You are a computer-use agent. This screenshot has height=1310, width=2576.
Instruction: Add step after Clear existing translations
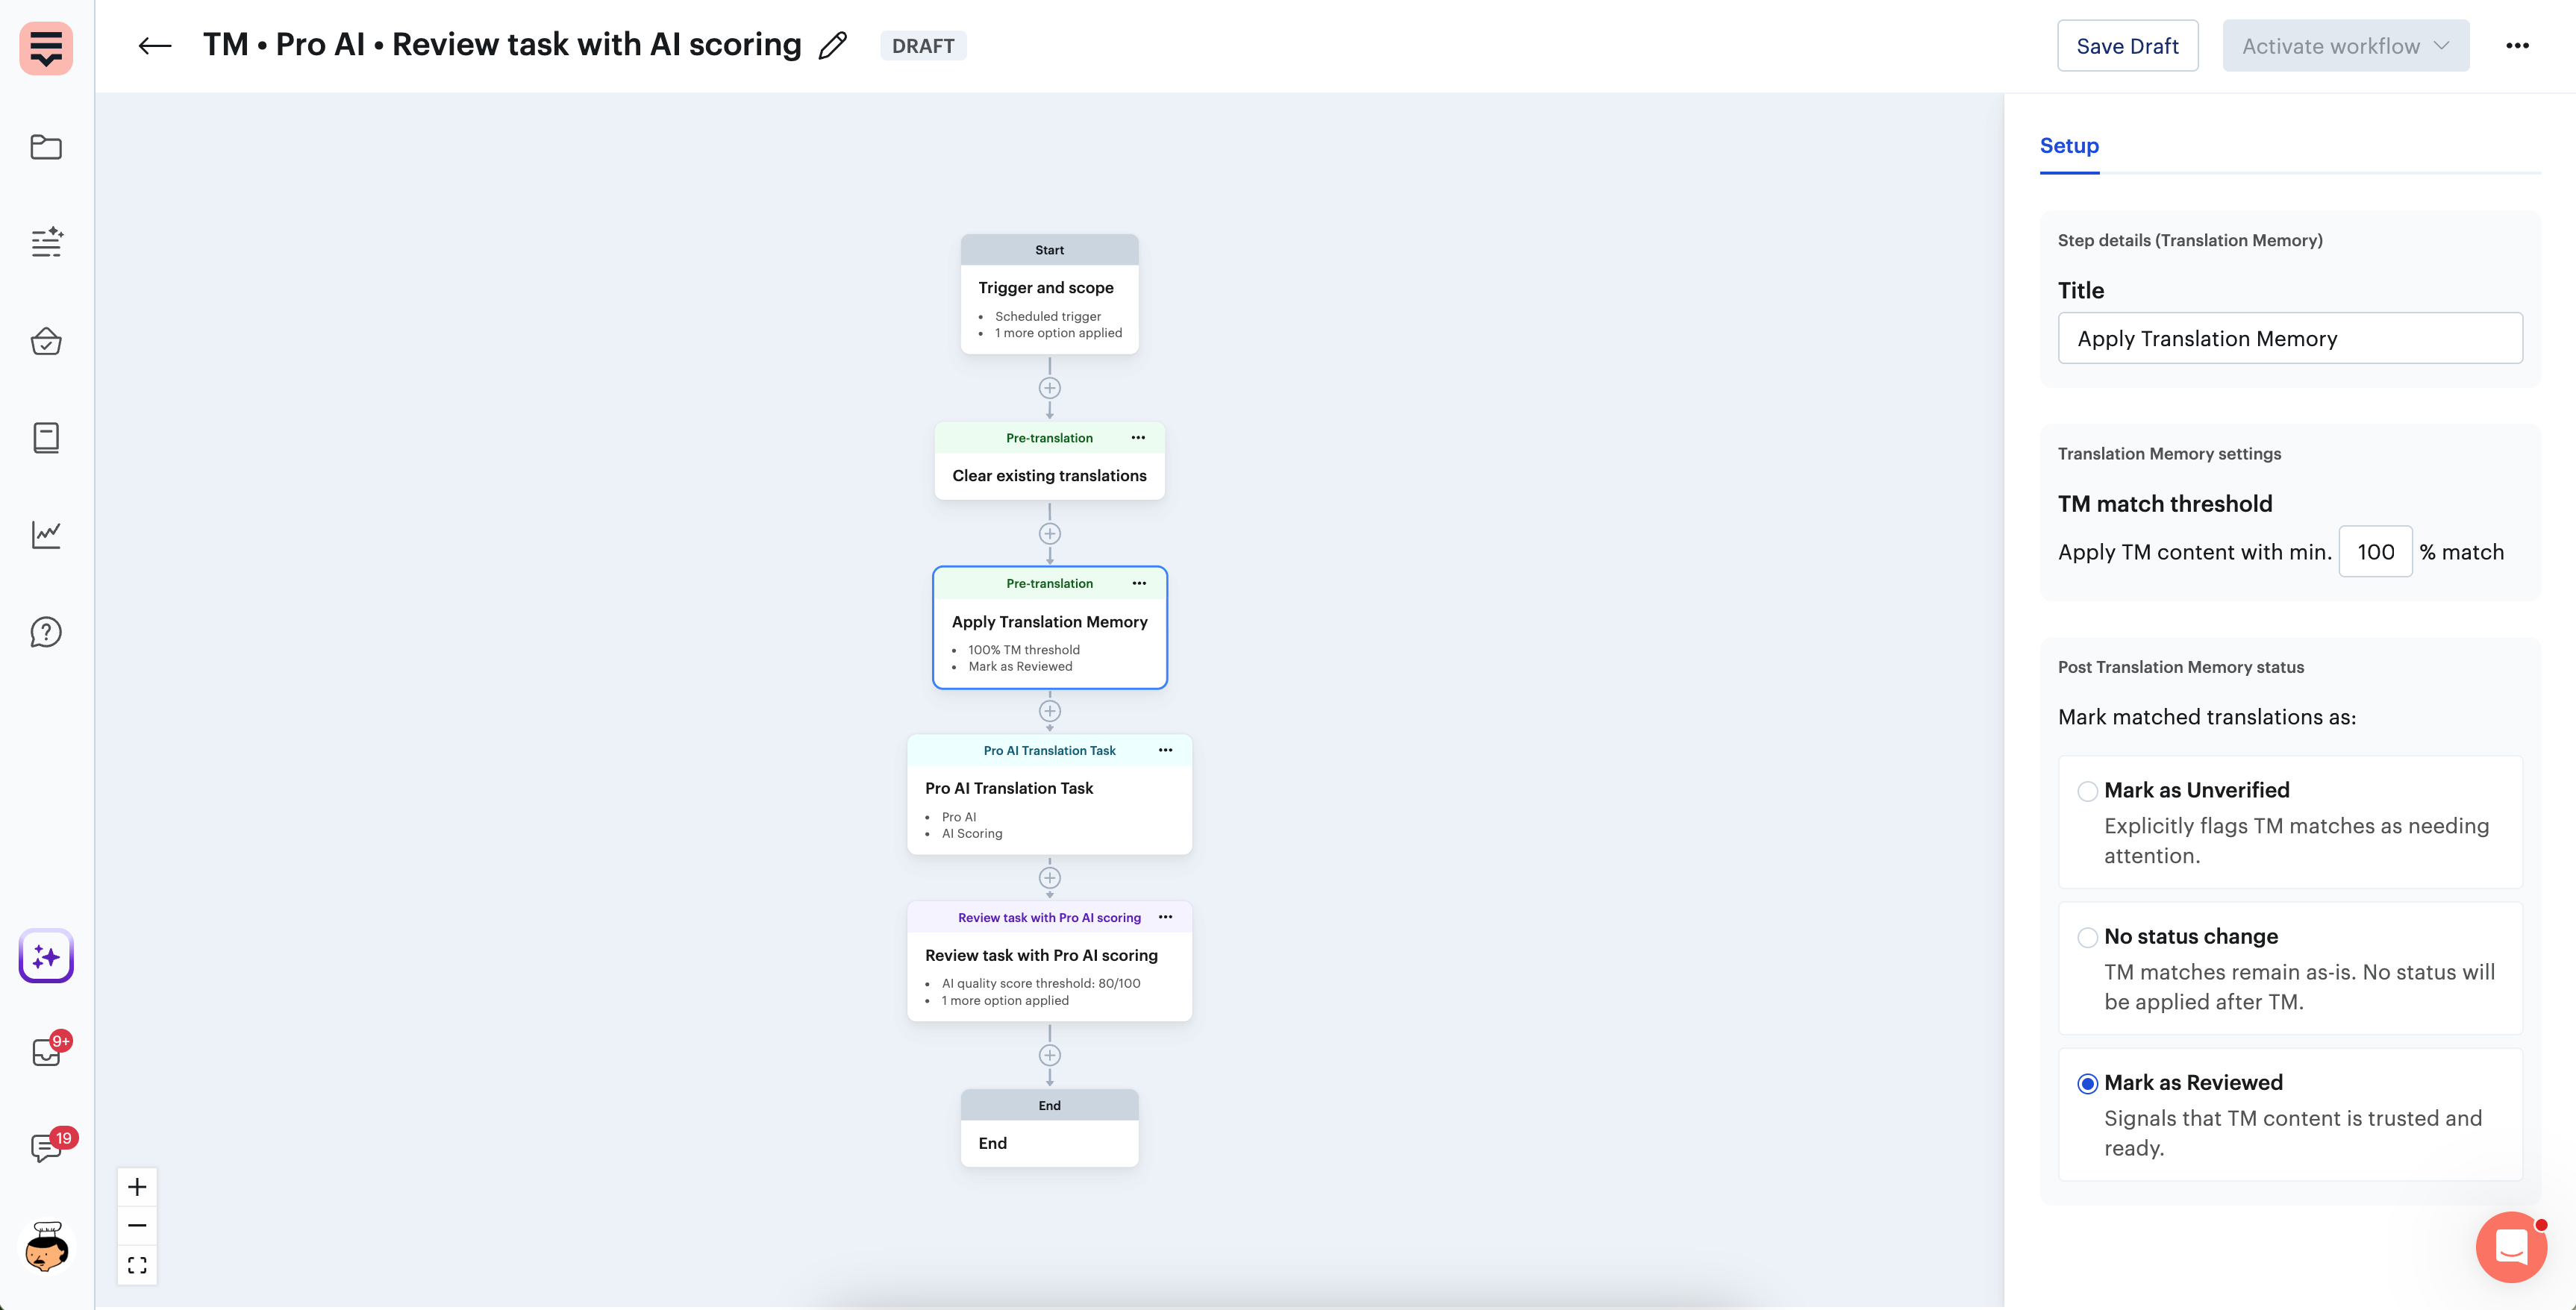pos(1049,534)
